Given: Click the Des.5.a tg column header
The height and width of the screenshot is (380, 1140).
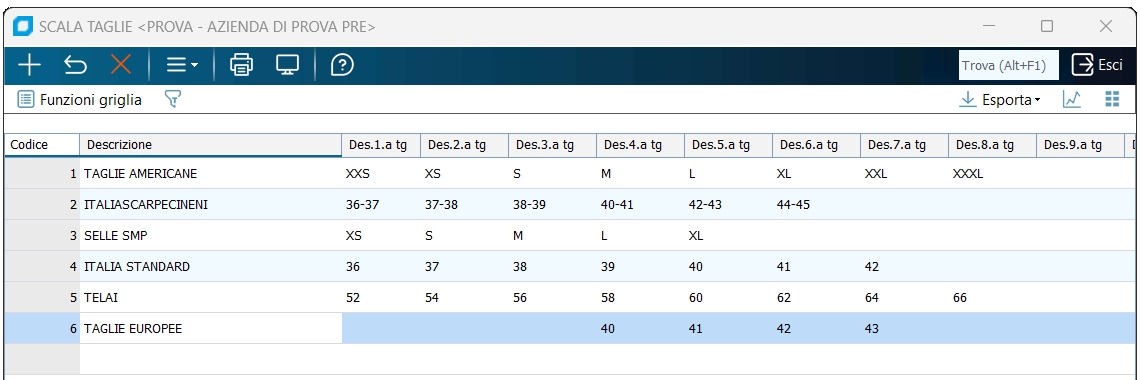Looking at the screenshot, I should [728, 145].
